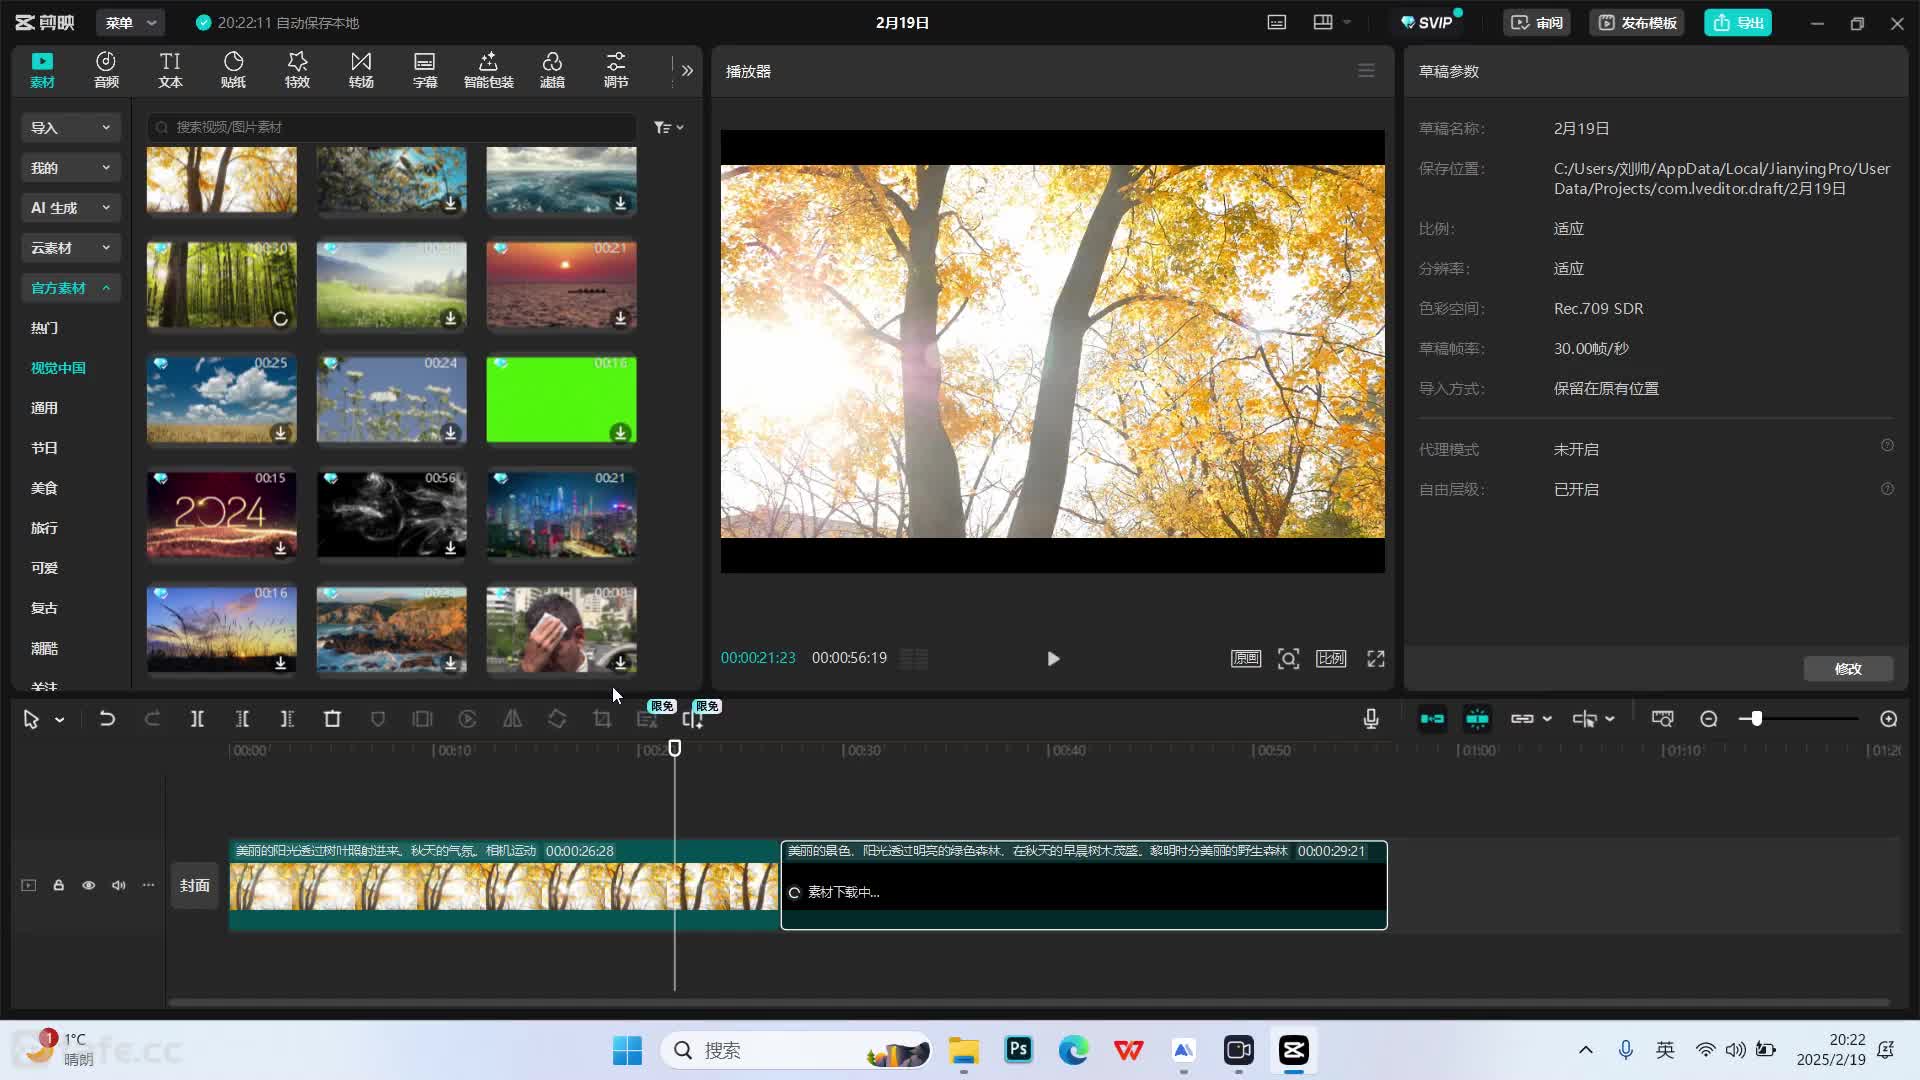Enter fullscreen preview

[1376, 658]
